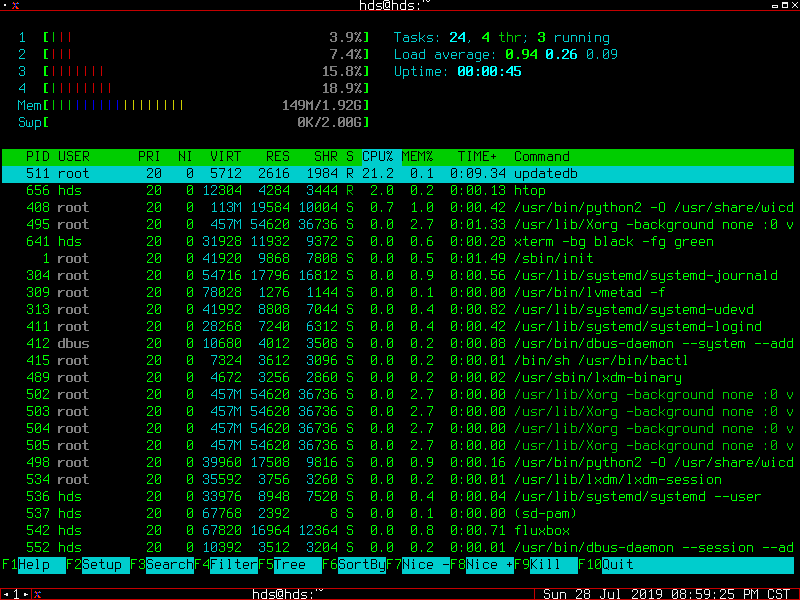Click the next workspace arrow in bottom toolbar

coord(26,594)
